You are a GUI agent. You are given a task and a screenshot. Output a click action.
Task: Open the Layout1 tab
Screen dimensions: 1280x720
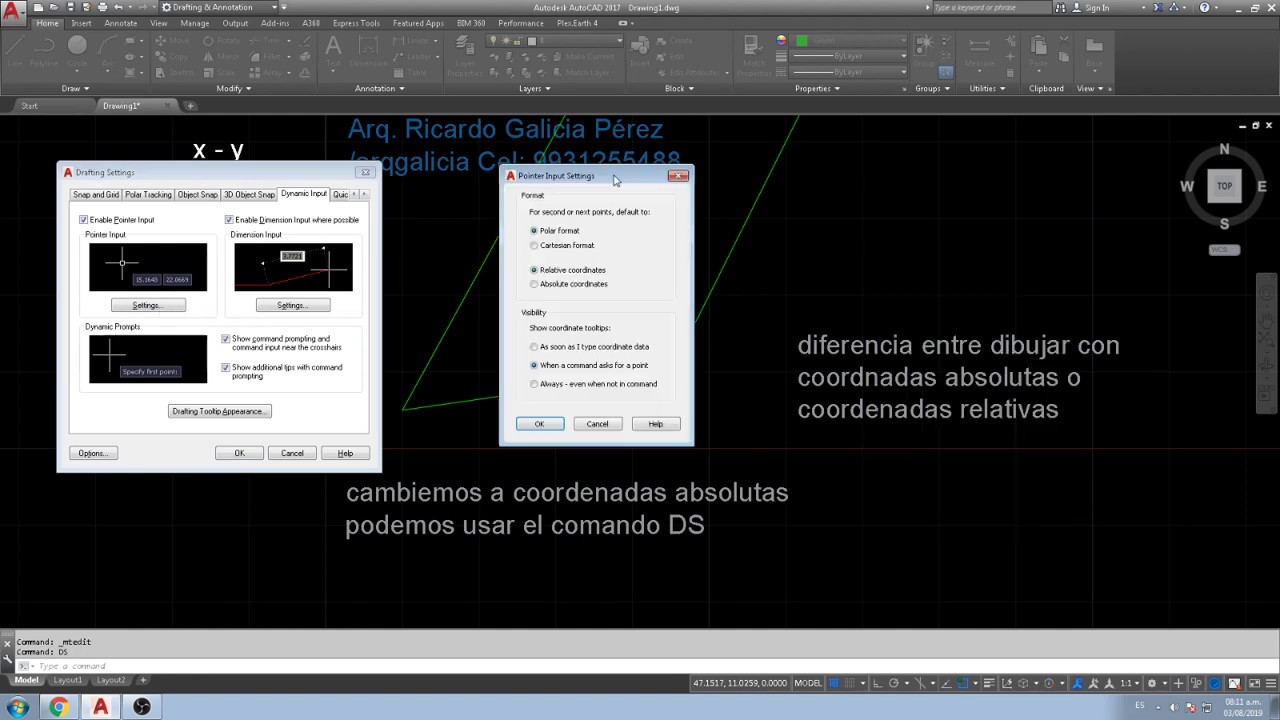pos(68,680)
